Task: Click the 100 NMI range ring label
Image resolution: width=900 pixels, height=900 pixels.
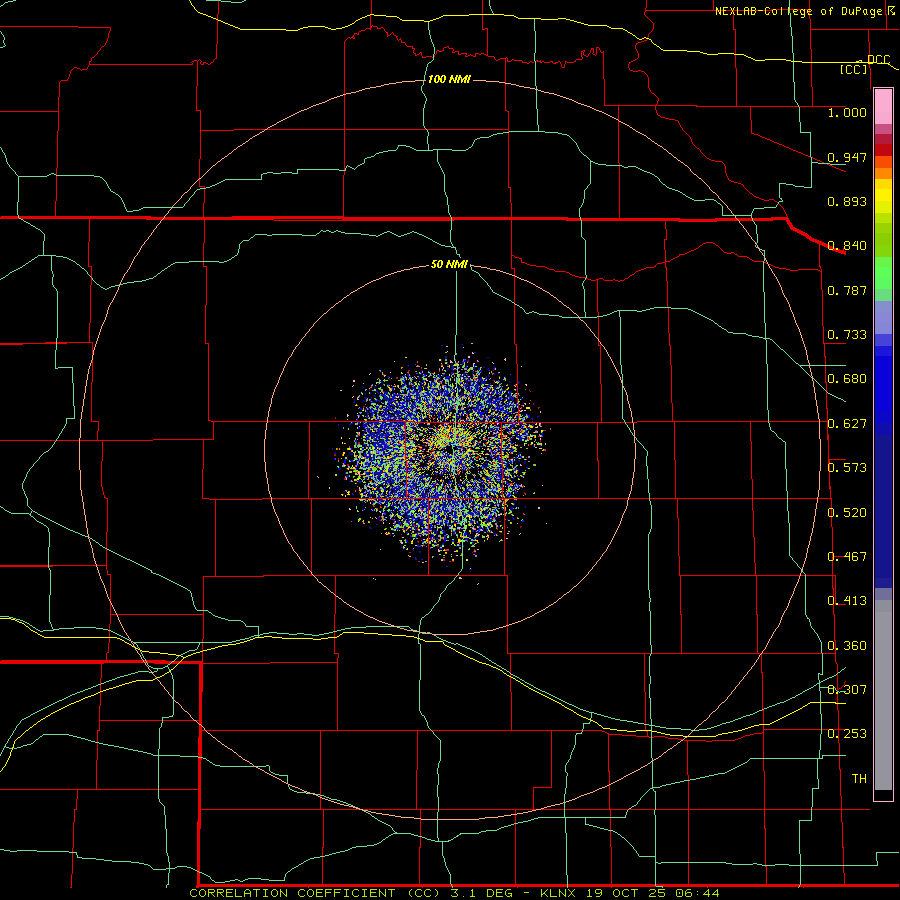Action: 449,79
